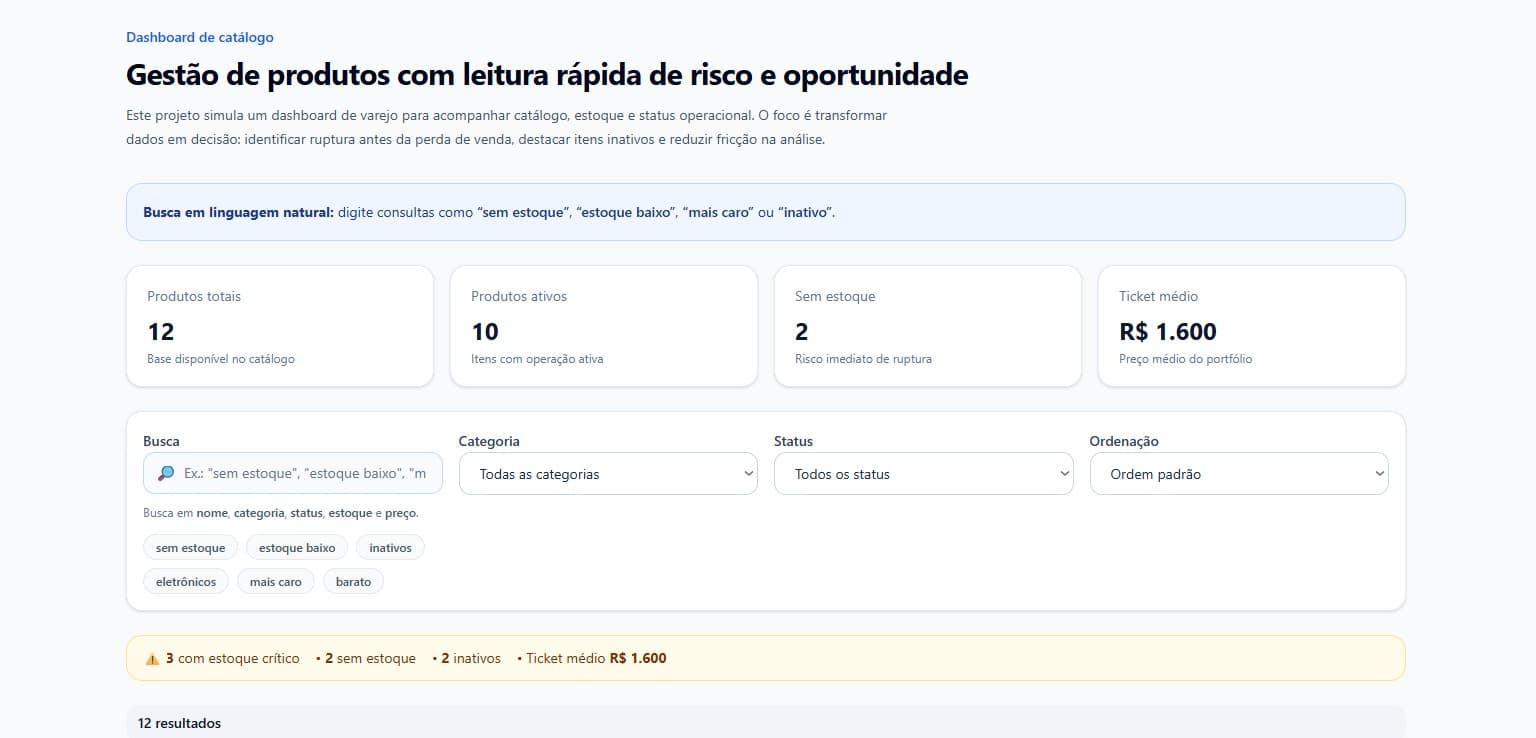Select the 'mais caro' filter chip
Image resolution: width=1536 pixels, height=738 pixels.
point(276,580)
